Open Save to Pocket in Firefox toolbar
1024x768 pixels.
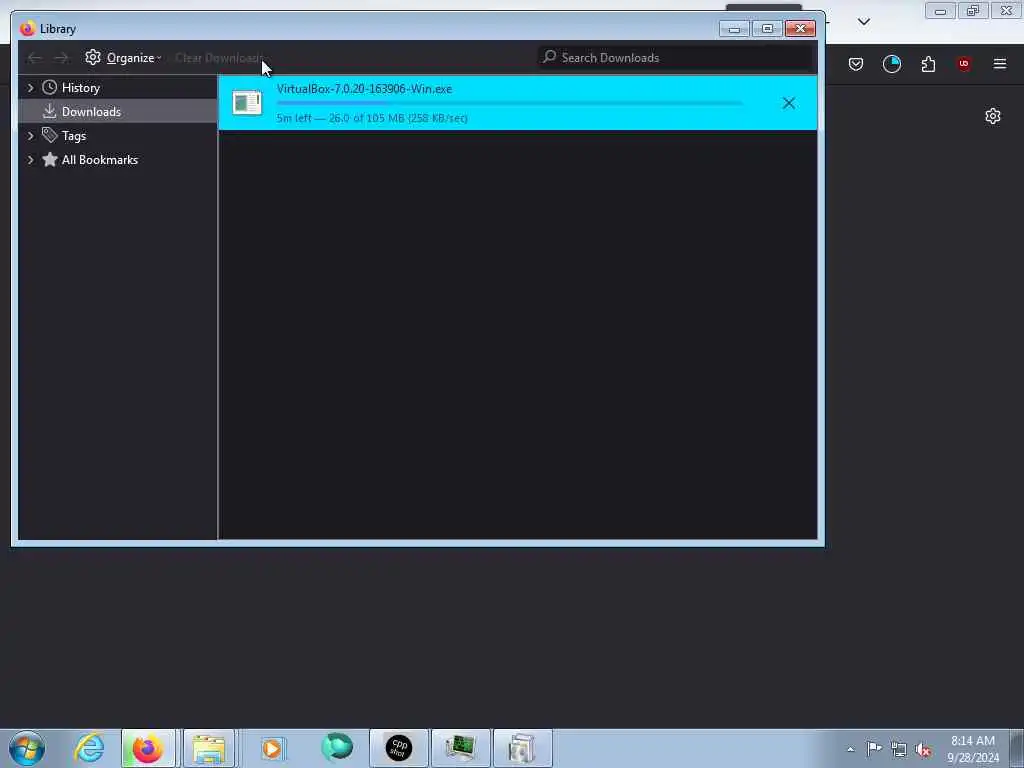point(856,64)
